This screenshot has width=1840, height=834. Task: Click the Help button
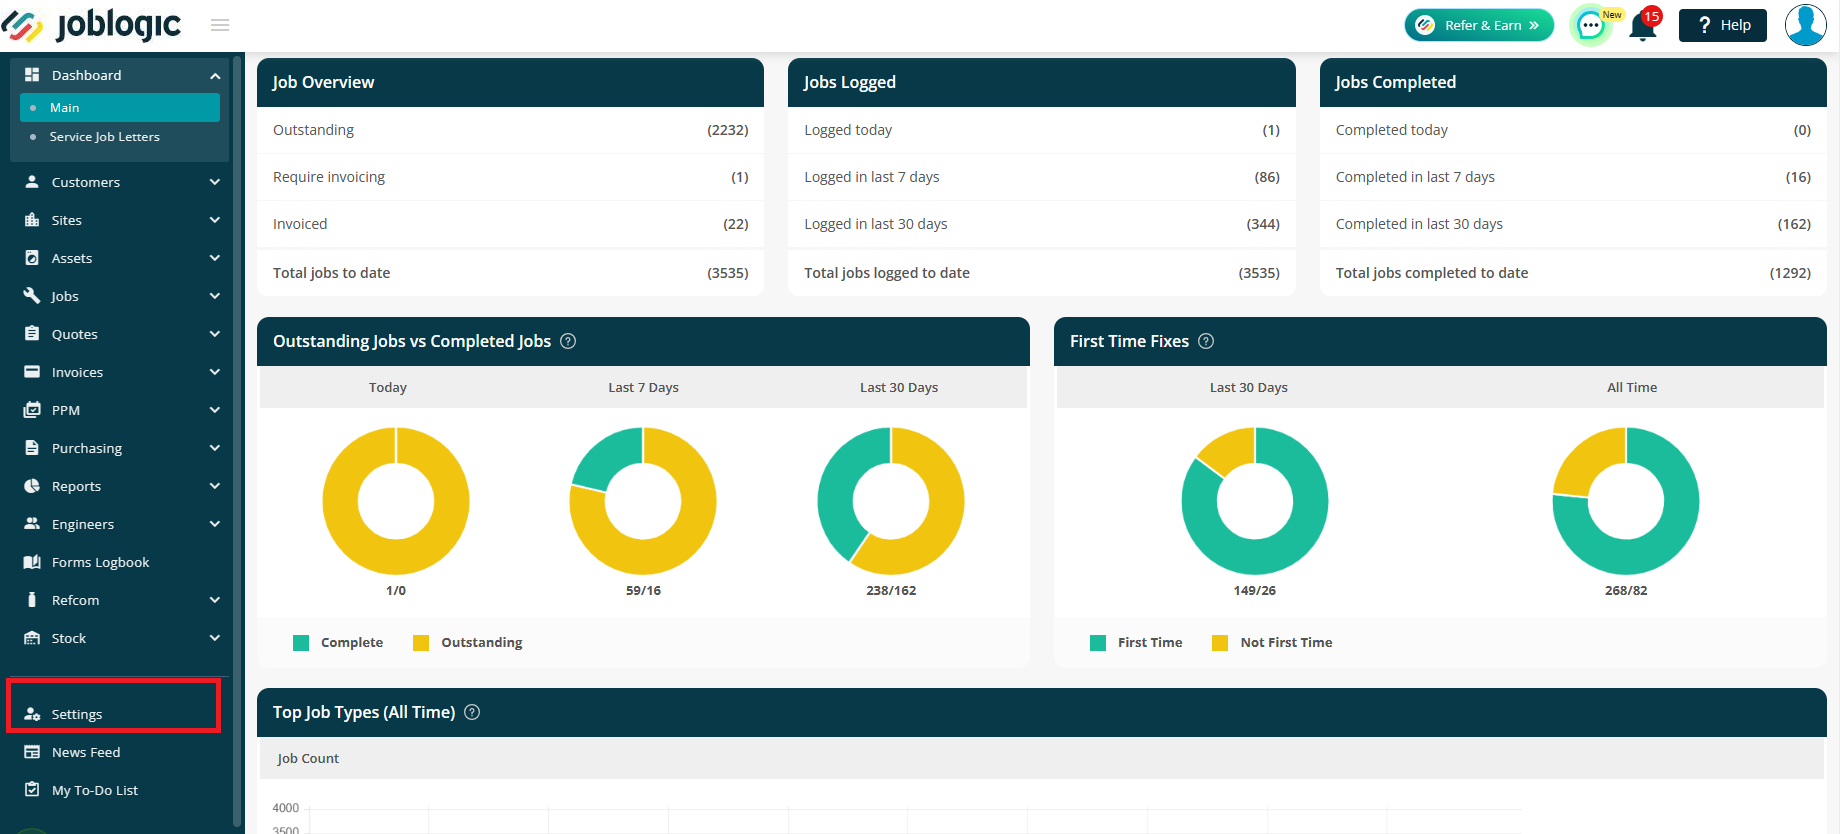(1723, 25)
